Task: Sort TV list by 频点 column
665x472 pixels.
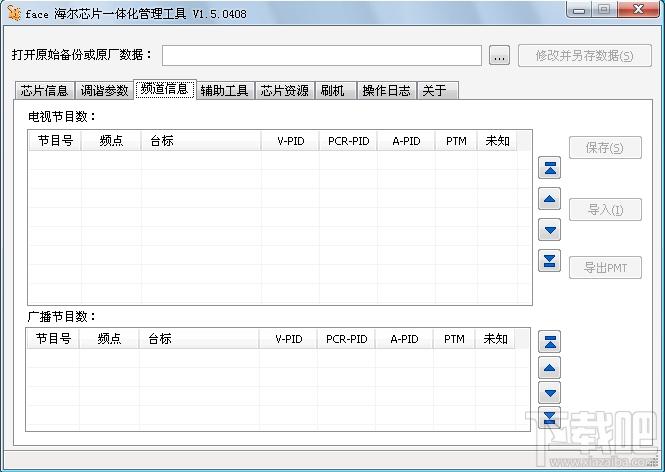Action: [111, 141]
